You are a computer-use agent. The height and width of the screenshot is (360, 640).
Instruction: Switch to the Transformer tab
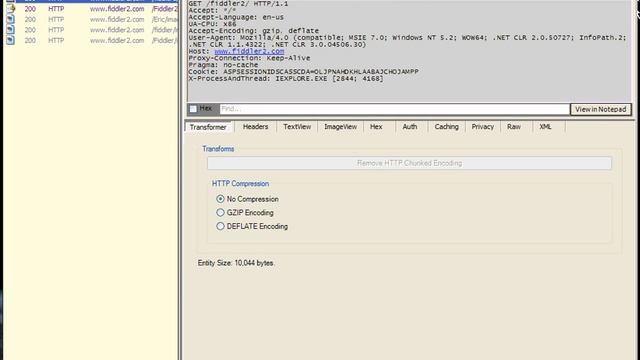point(208,127)
